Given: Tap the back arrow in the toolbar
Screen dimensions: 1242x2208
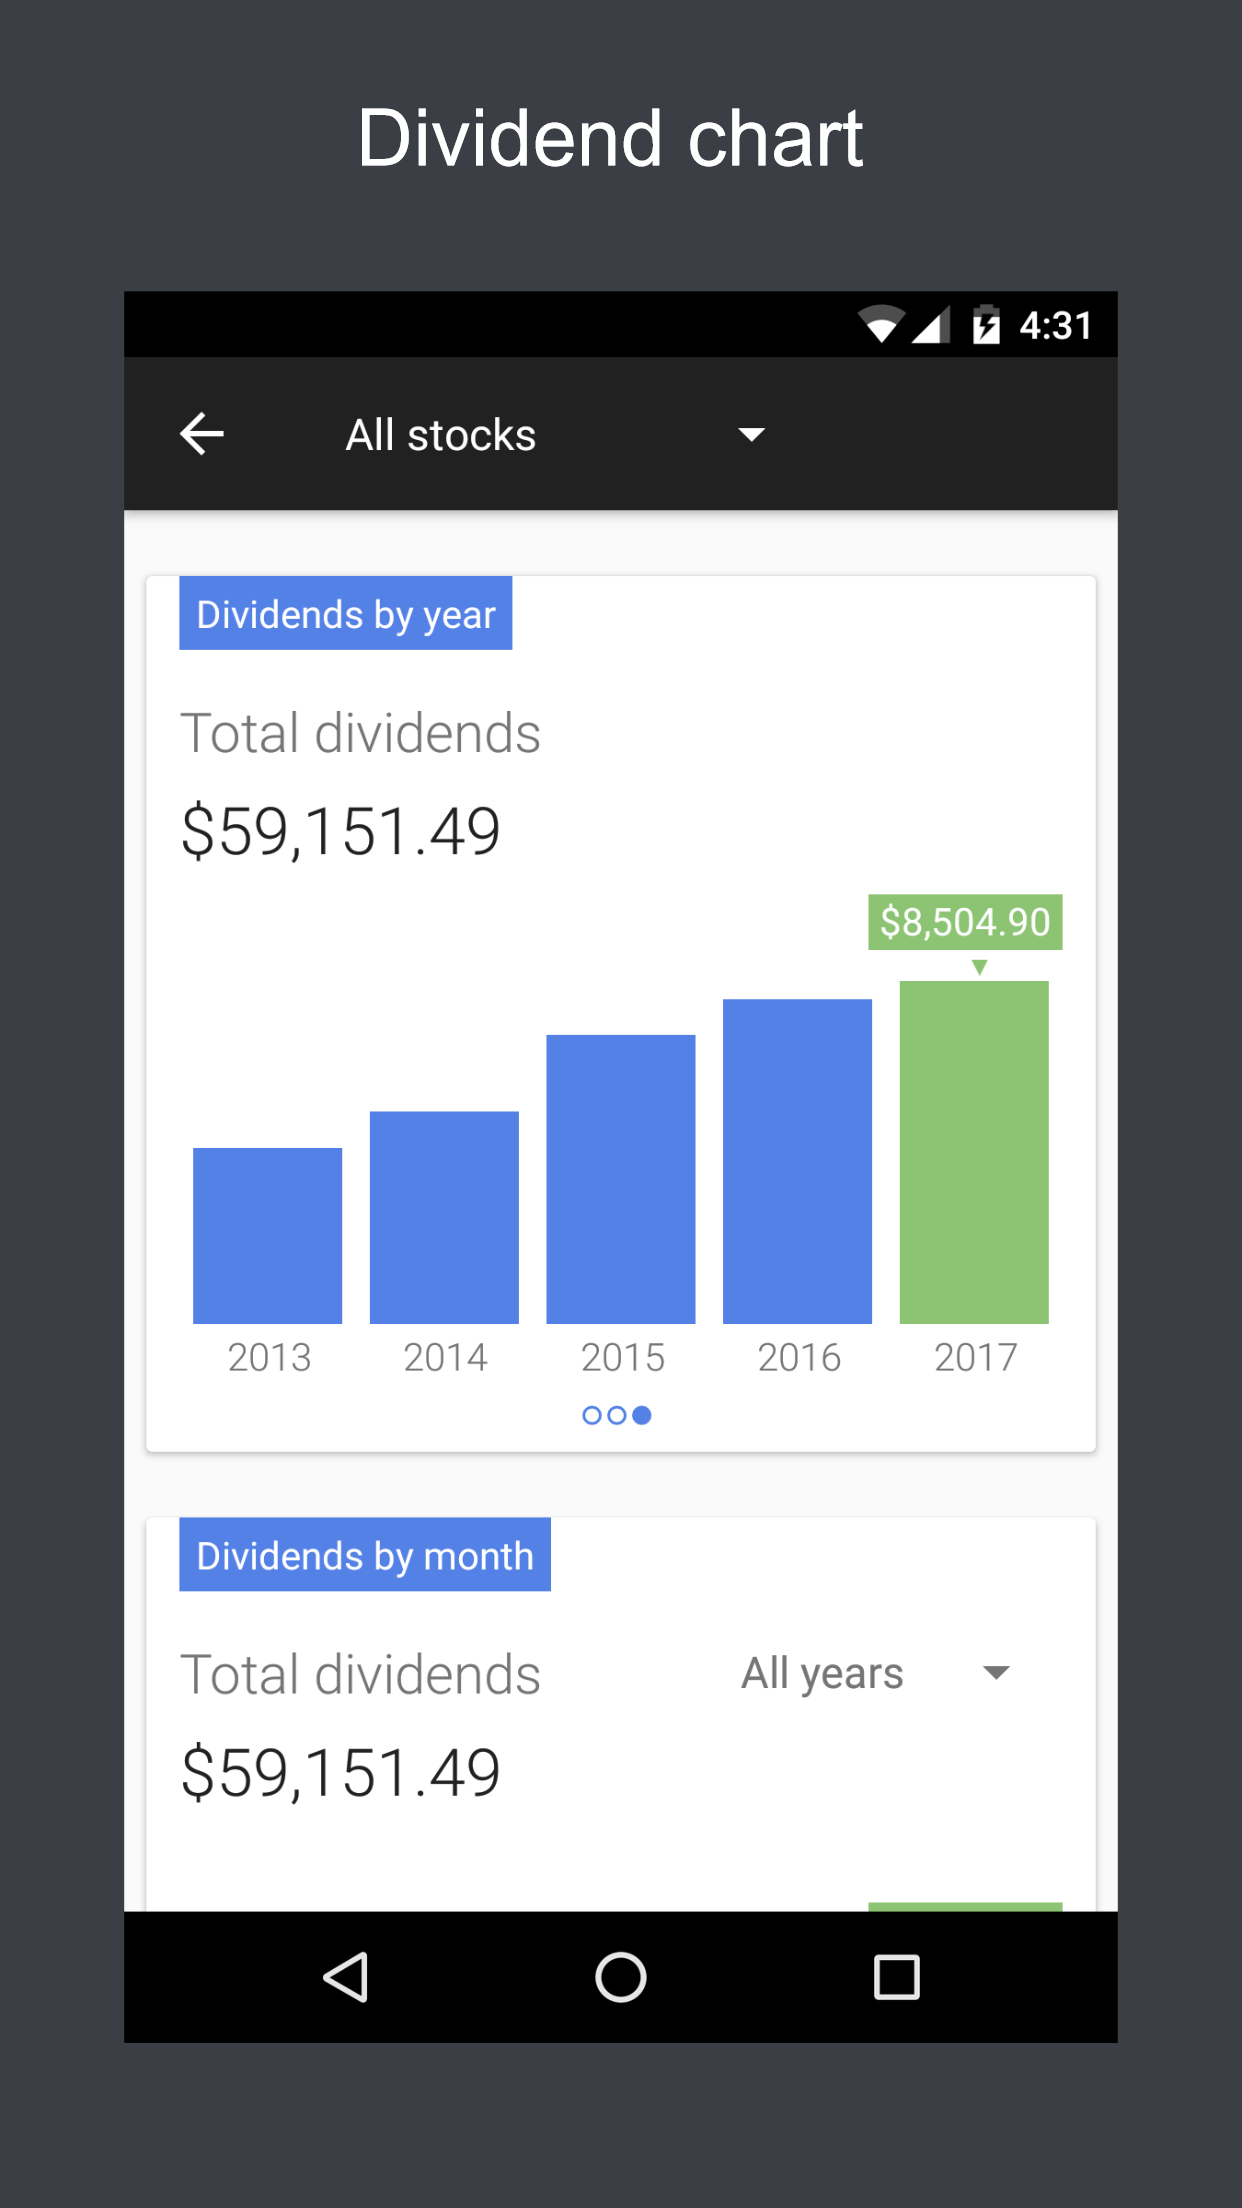Looking at the screenshot, I should pos(202,434).
